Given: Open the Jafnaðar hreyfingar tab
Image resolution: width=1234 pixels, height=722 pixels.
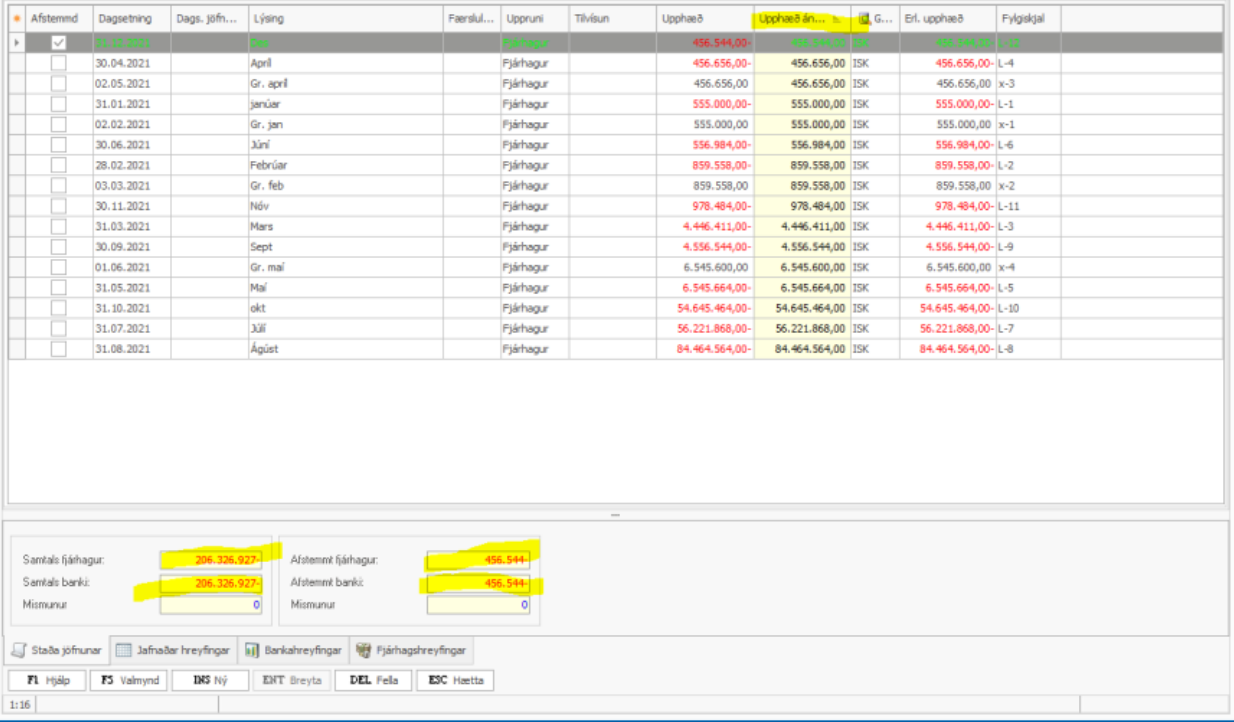Looking at the screenshot, I should [x=173, y=651].
